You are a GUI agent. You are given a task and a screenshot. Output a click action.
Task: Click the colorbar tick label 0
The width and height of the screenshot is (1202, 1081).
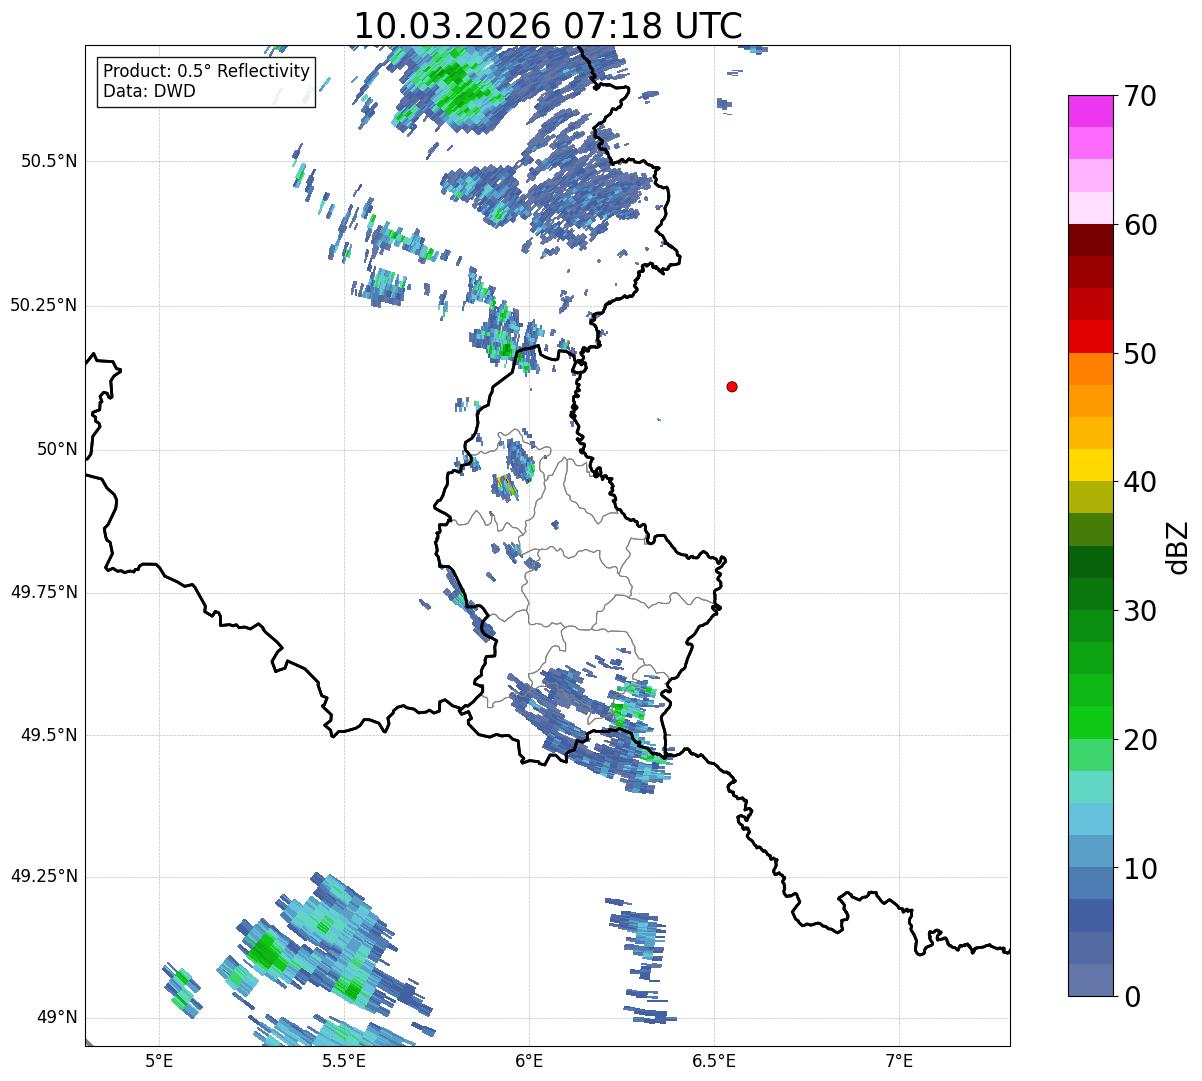point(1132,998)
